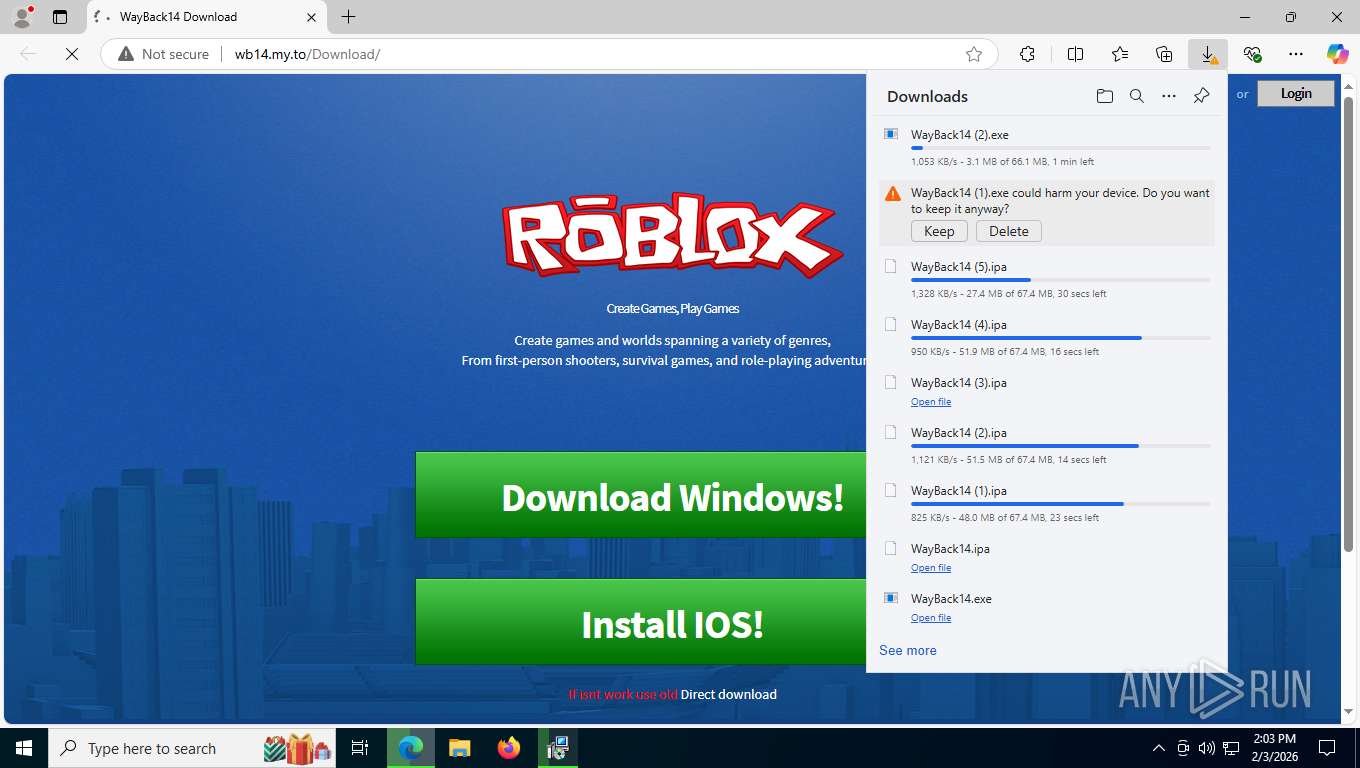1360x768 pixels.
Task: Click the Direct download link
Action: [729, 694]
